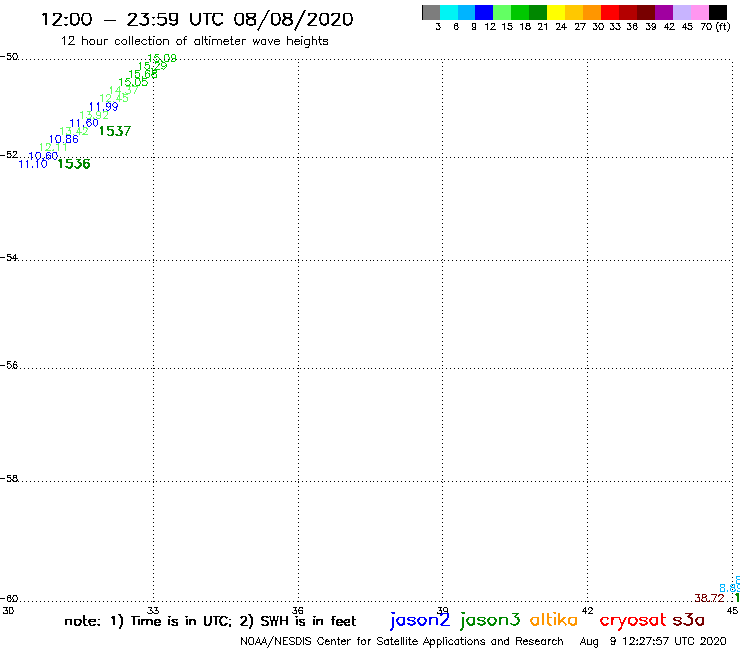Click the timestamp 'Aug 9 12:27:57 UTC 2020'
The height and width of the screenshot is (650, 740).
653,641
